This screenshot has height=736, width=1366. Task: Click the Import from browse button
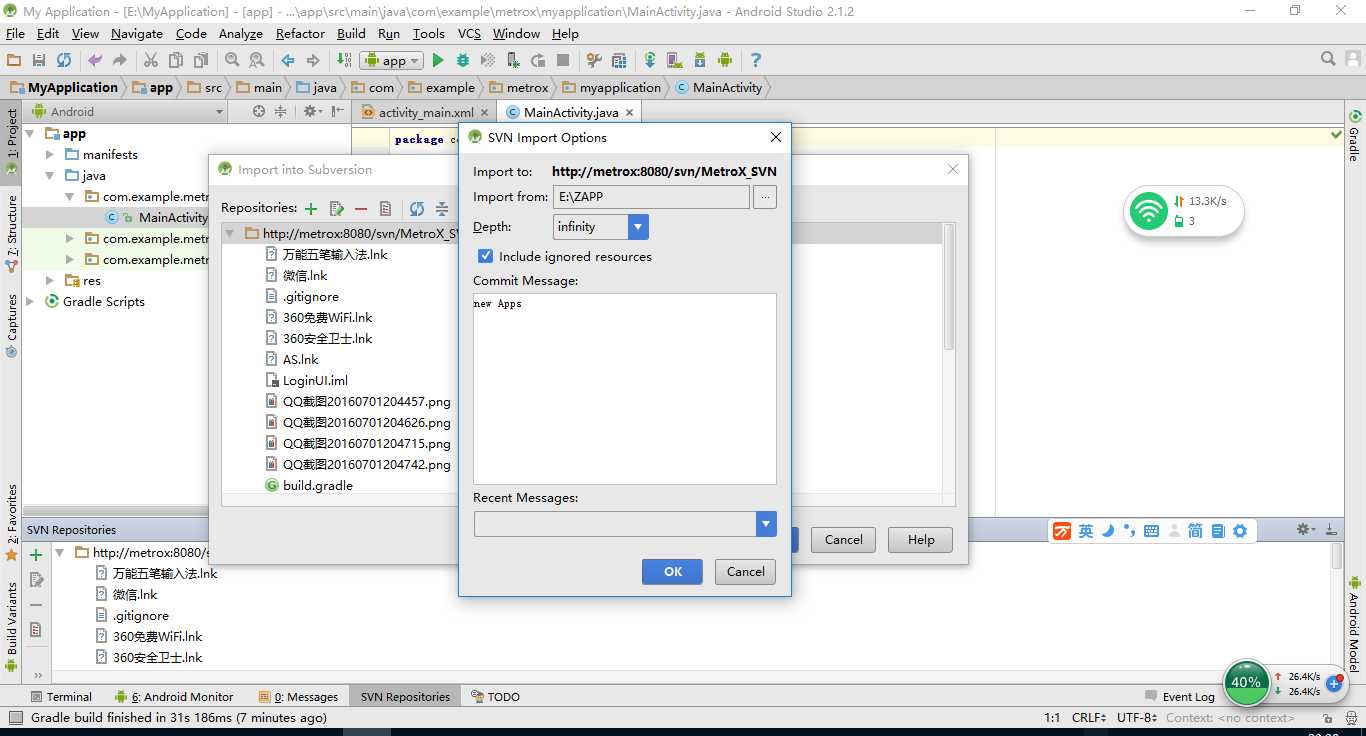pos(765,197)
